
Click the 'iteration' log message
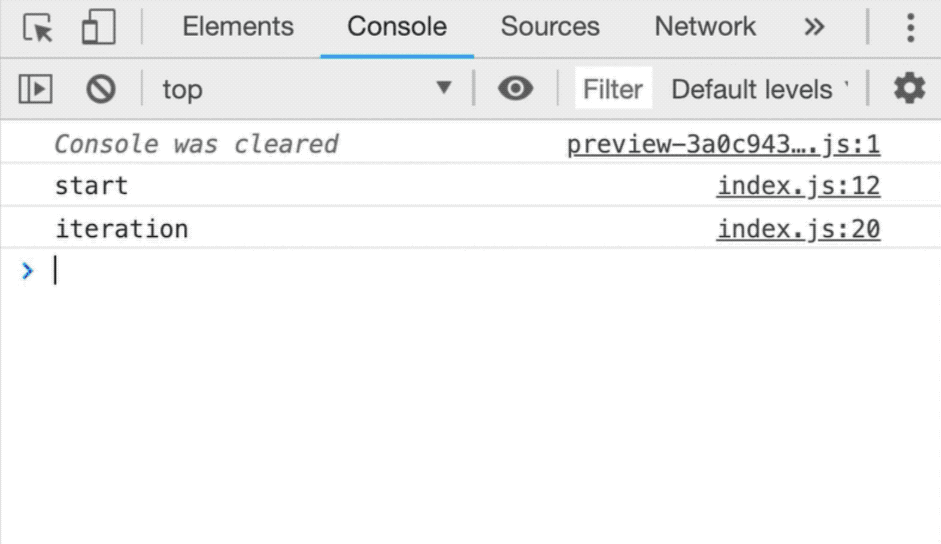[122, 229]
